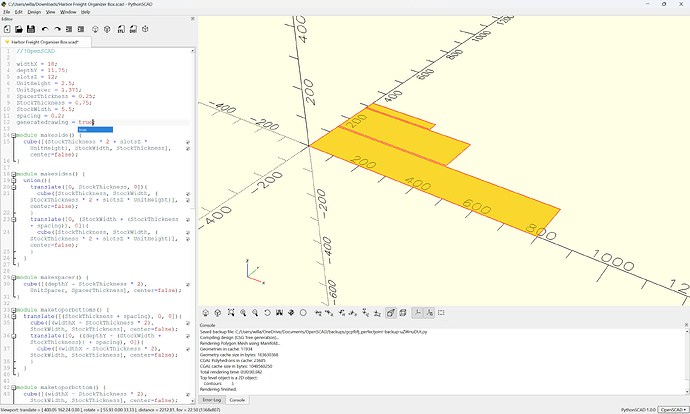The height and width of the screenshot is (414, 690).
Task: Click the Undo arrow icon
Action: [45, 29]
